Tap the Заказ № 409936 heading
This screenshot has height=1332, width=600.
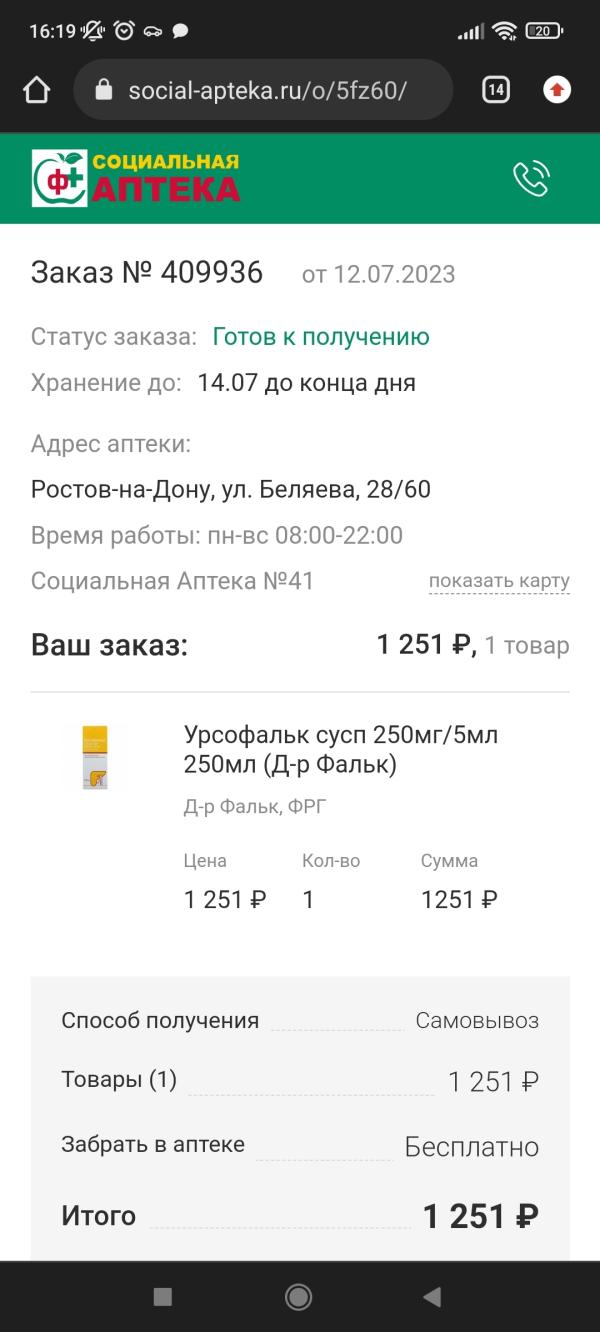click(x=147, y=272)
